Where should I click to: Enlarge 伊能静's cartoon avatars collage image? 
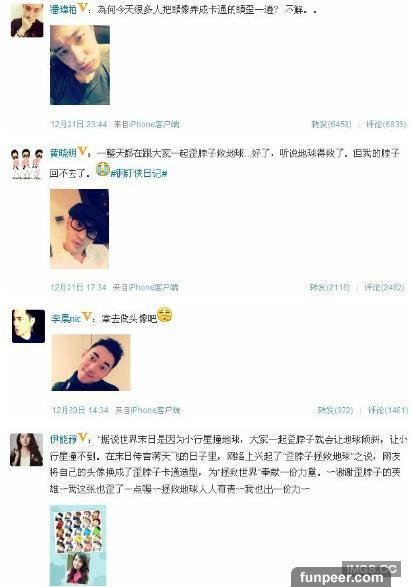[x=78, y=545]
